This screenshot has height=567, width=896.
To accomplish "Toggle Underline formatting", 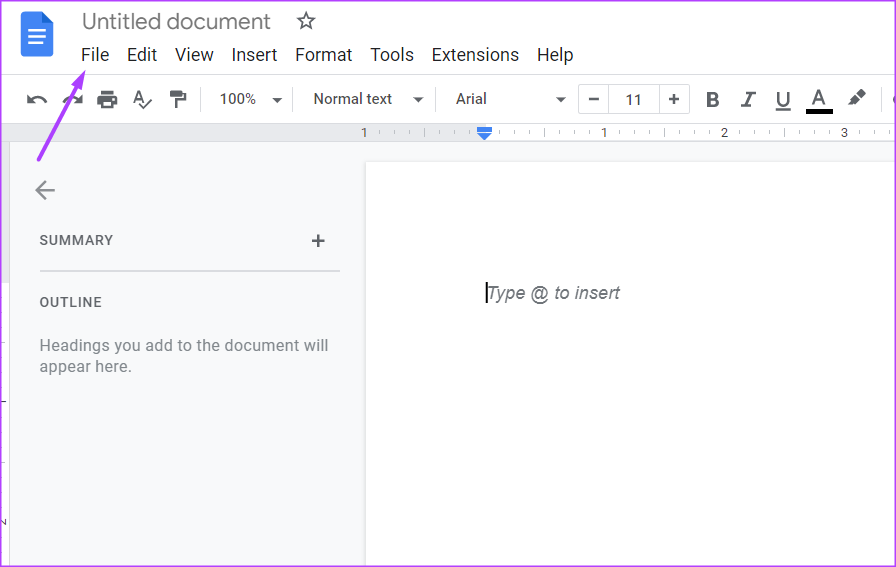I will pyautogui.click(x=783, y=99).
